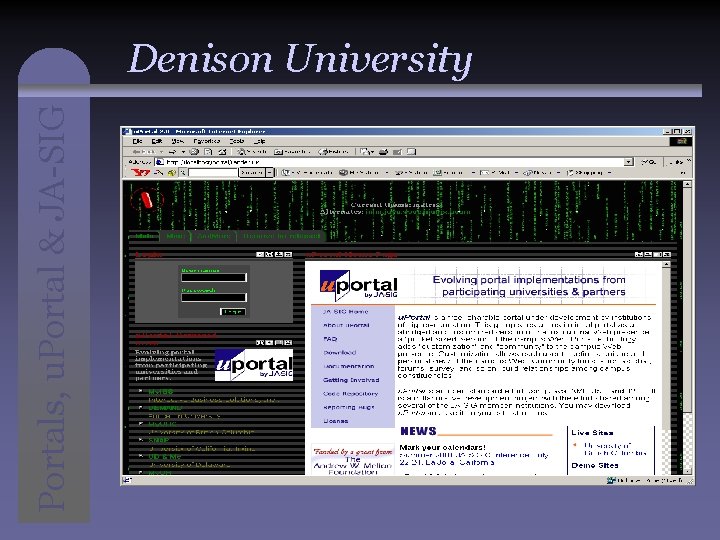Image resolution: width=720 pixels, height=540 pixels.
Task: Open the UD & Me link in left channel
Action: (x=164, y=457)
